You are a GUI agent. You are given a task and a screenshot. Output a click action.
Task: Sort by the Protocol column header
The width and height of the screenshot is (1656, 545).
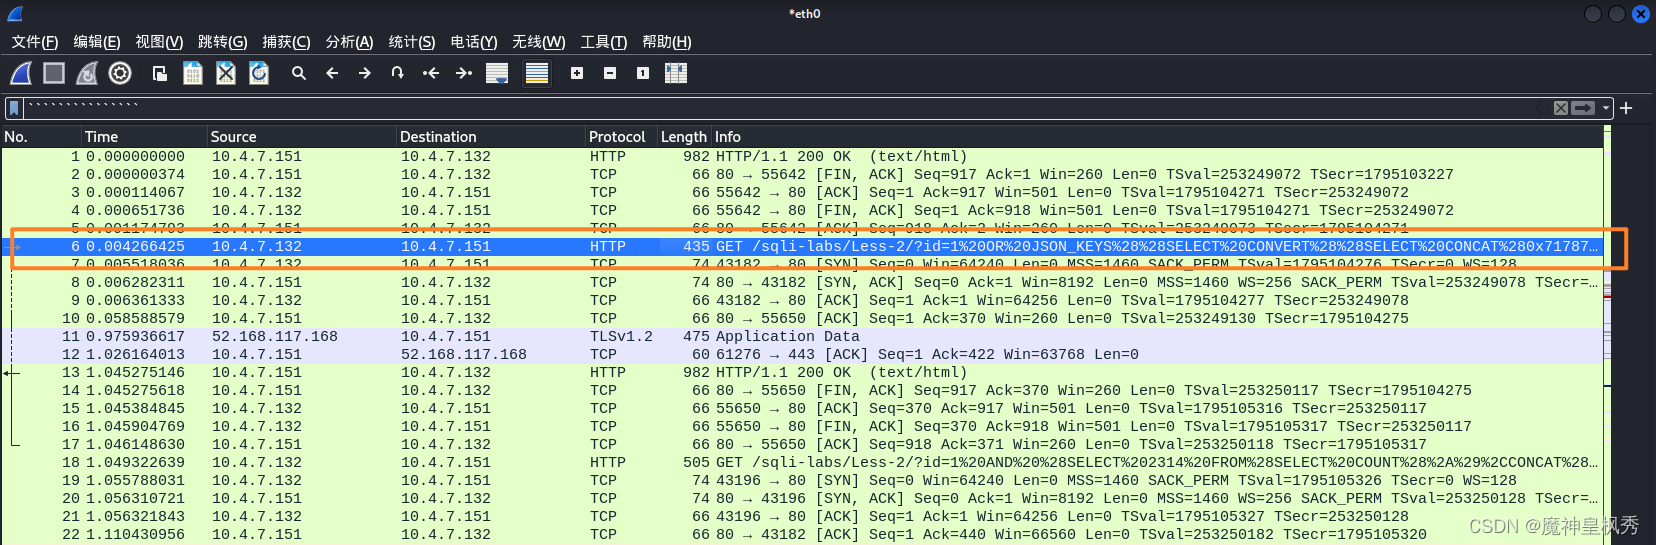pyautogui.click(x=621, y=137)
